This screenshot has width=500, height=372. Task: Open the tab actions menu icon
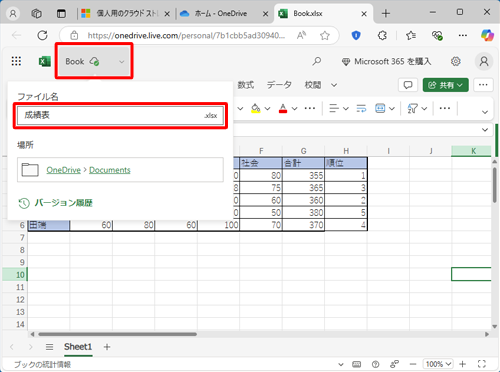click(x=61, y=14)
